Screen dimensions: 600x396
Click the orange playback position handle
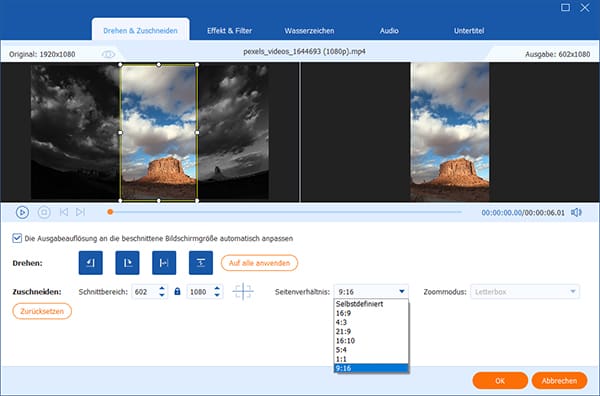(110, 212)
